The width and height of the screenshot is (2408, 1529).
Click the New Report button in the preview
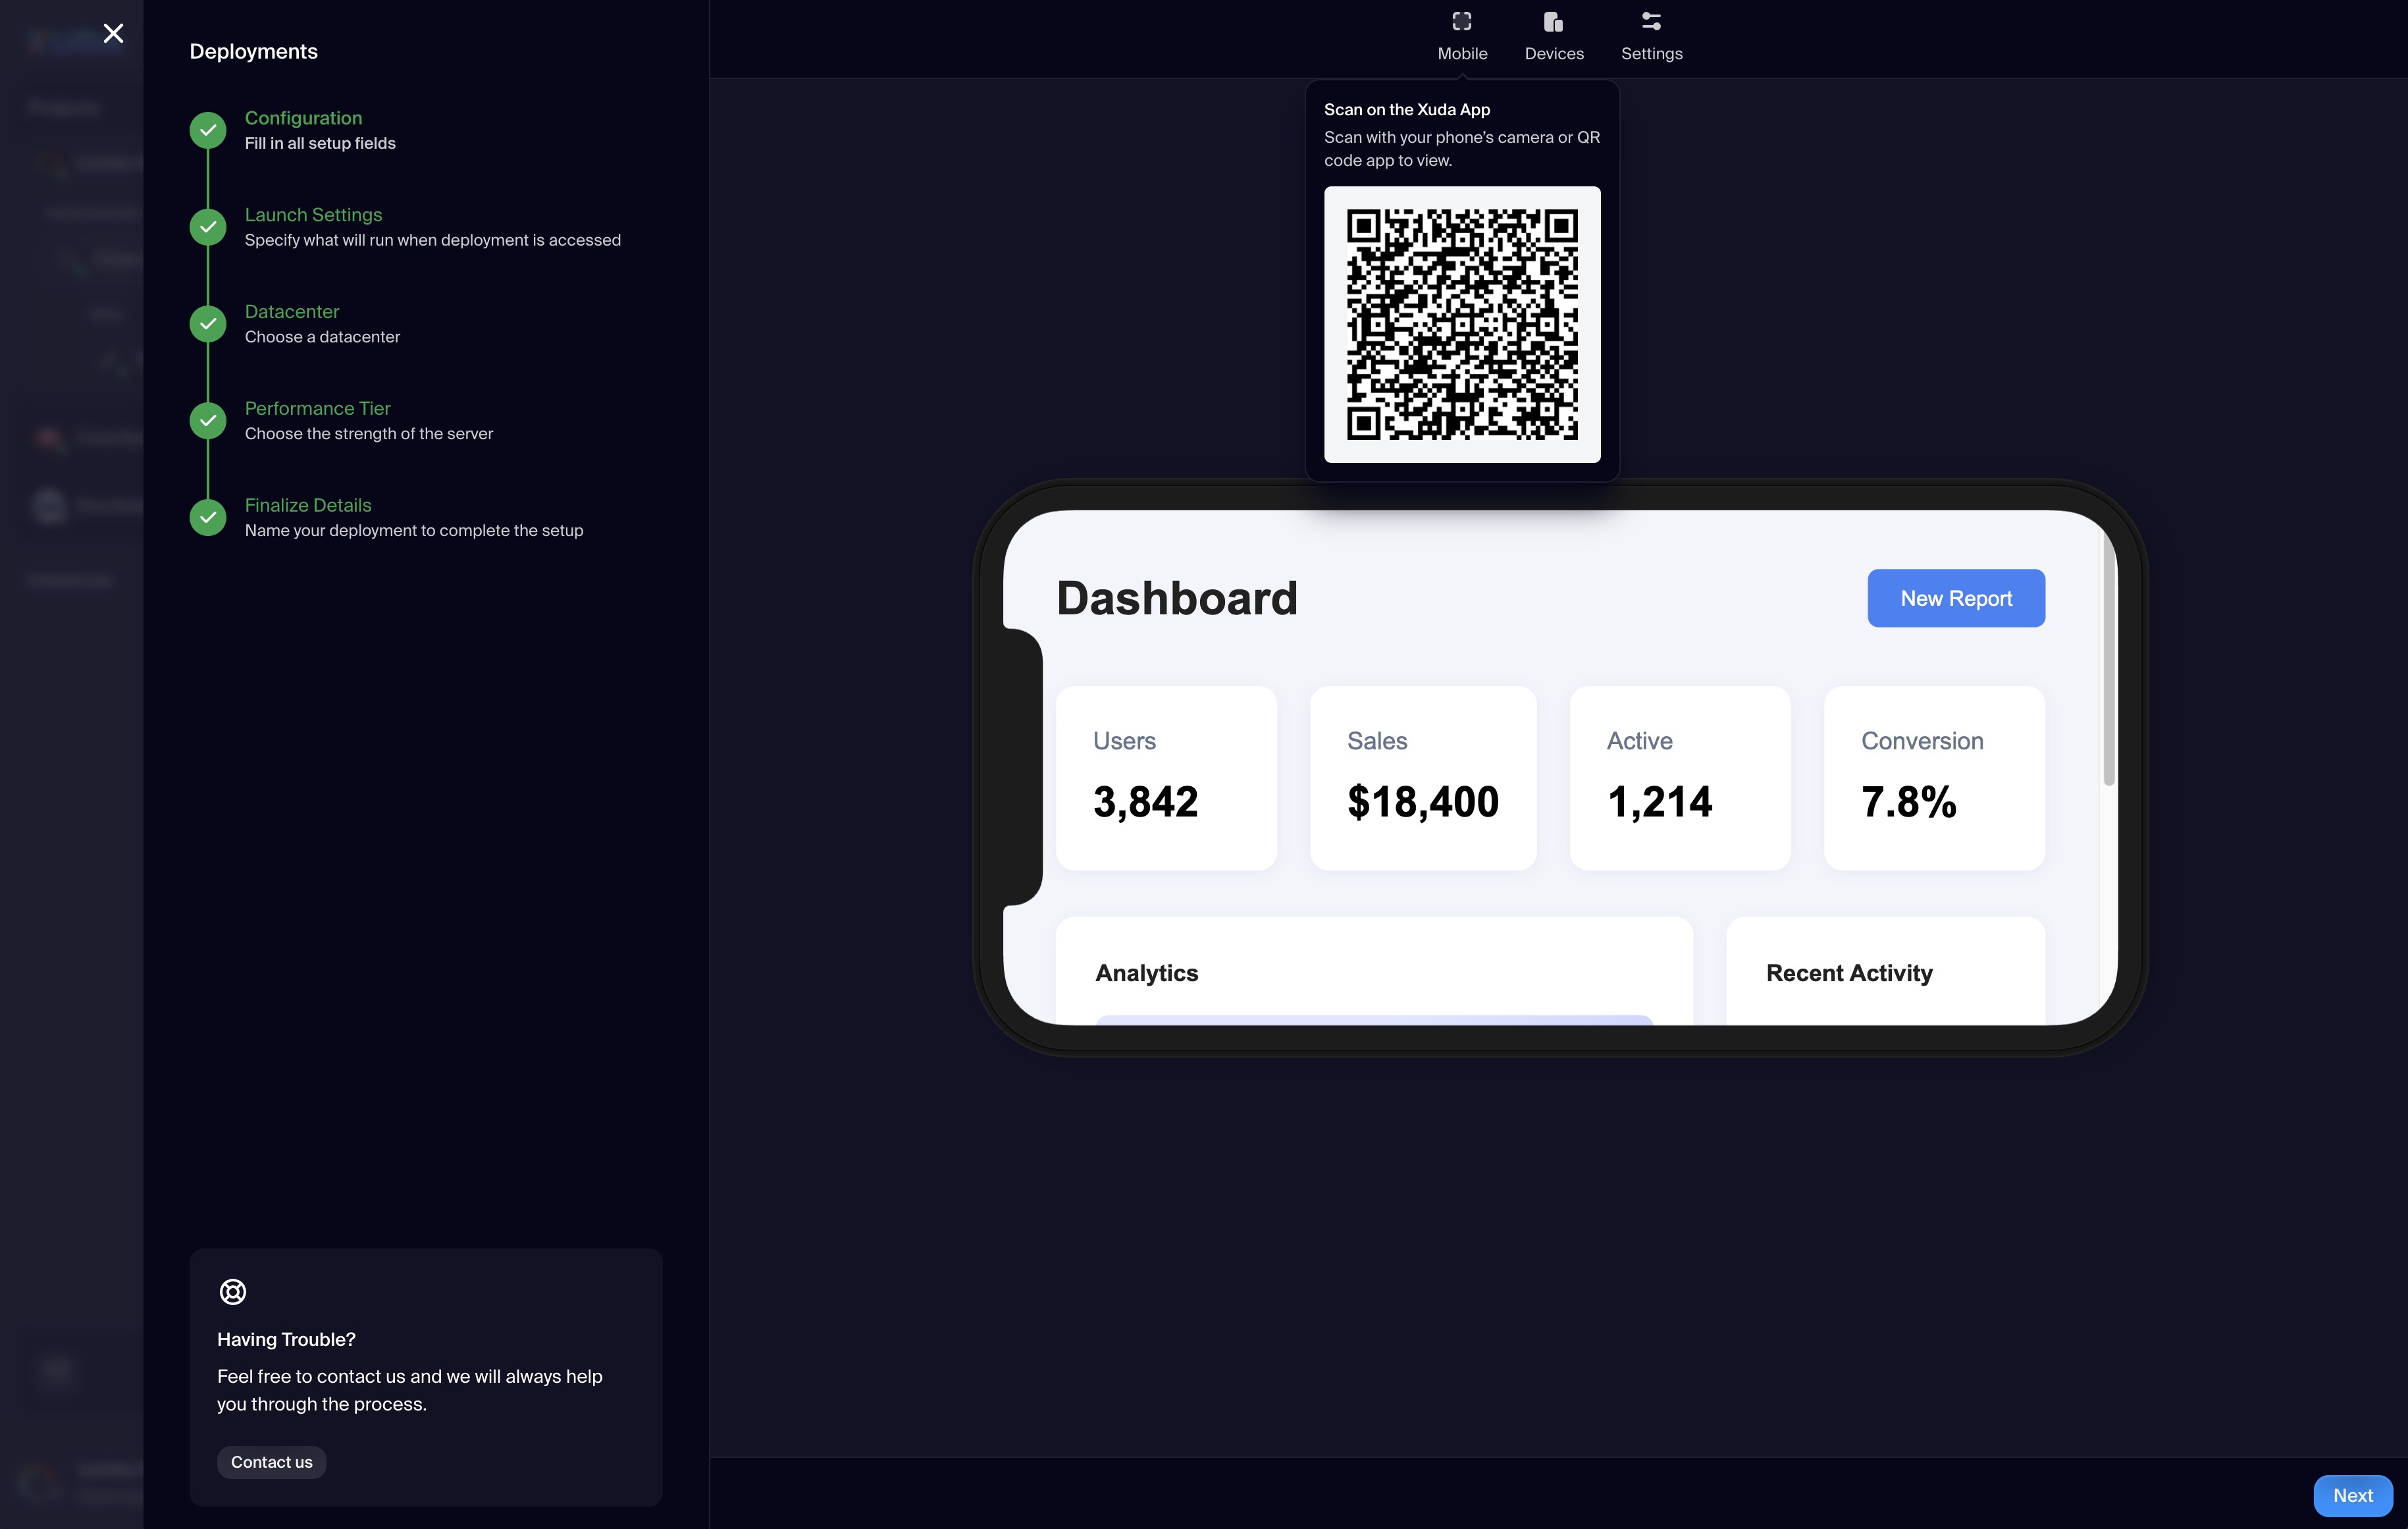click(1955, 598)
